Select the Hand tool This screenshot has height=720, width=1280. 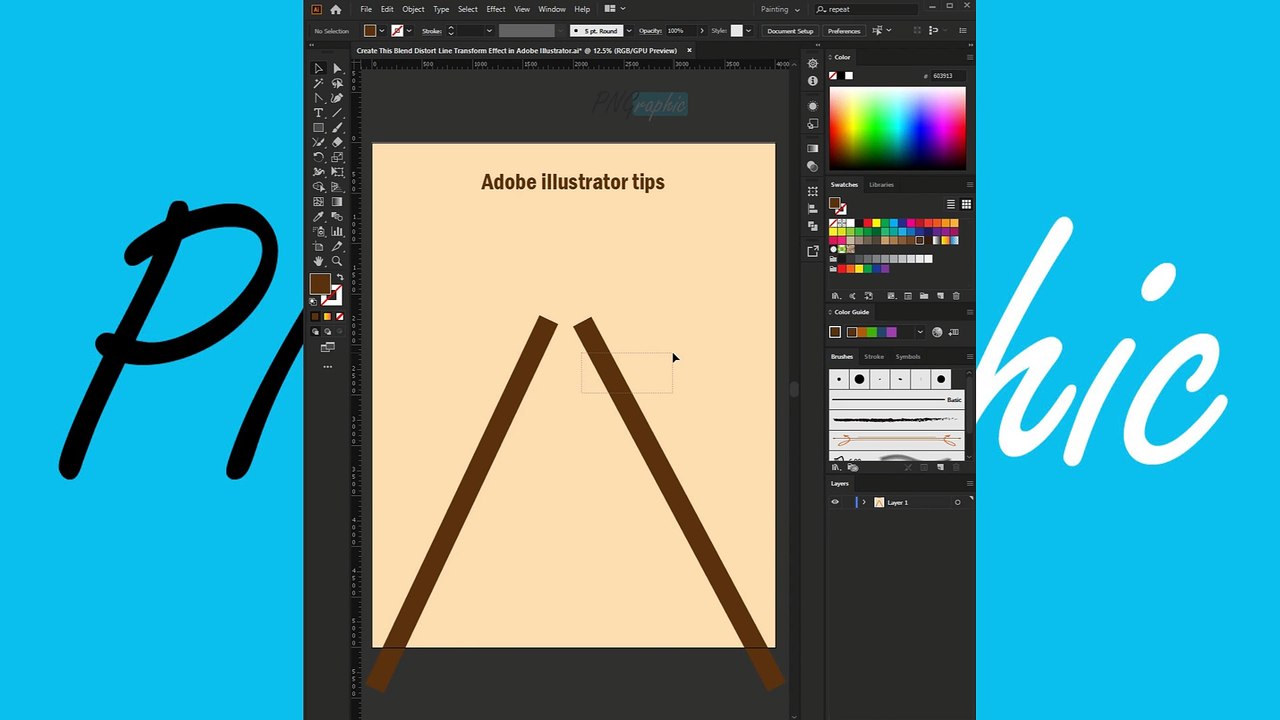pos(318,261)
